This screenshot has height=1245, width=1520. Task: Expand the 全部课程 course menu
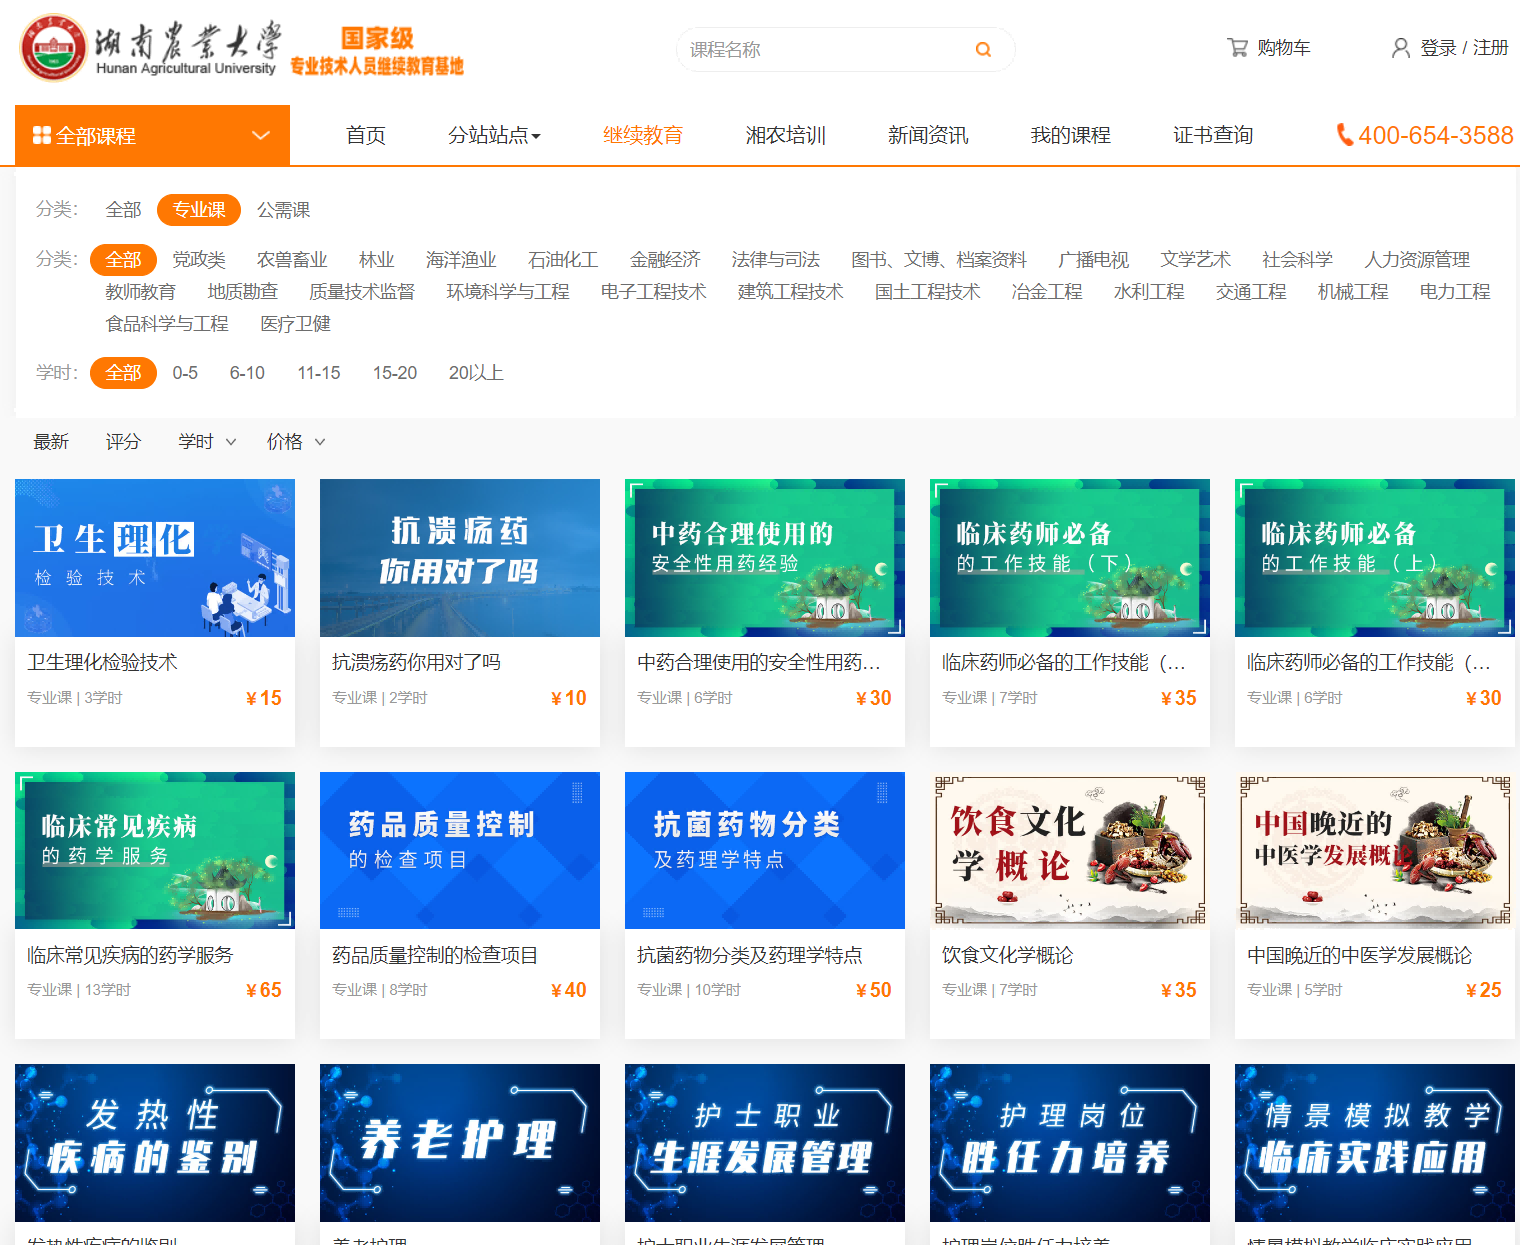(x=151, y=135)
